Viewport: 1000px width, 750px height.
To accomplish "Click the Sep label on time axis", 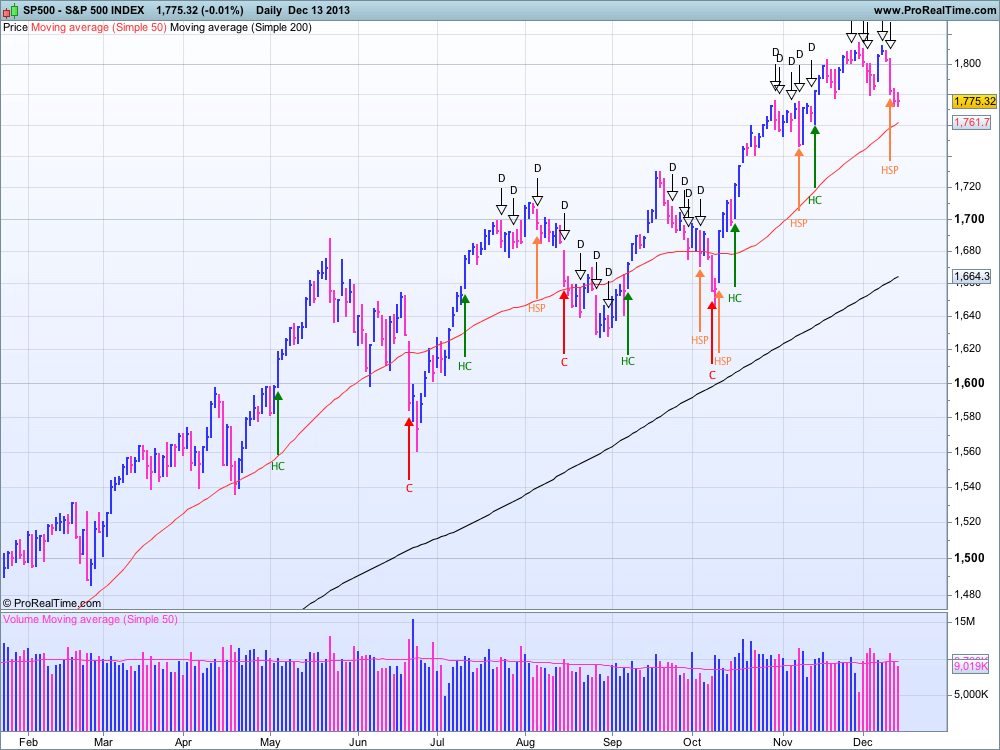I will click(612, 742).
